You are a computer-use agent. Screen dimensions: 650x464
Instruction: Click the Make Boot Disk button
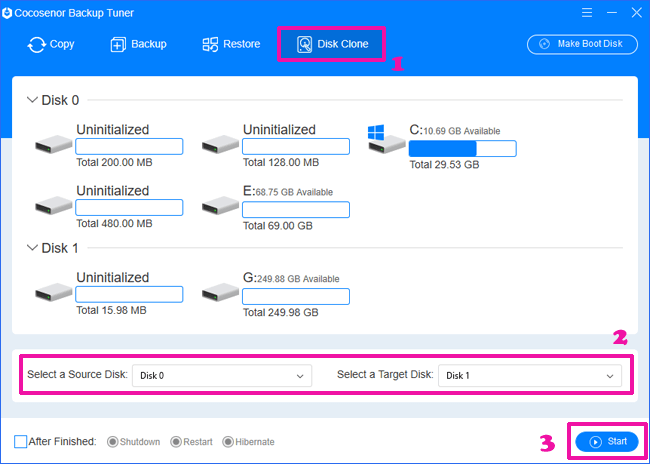point(582,44)
